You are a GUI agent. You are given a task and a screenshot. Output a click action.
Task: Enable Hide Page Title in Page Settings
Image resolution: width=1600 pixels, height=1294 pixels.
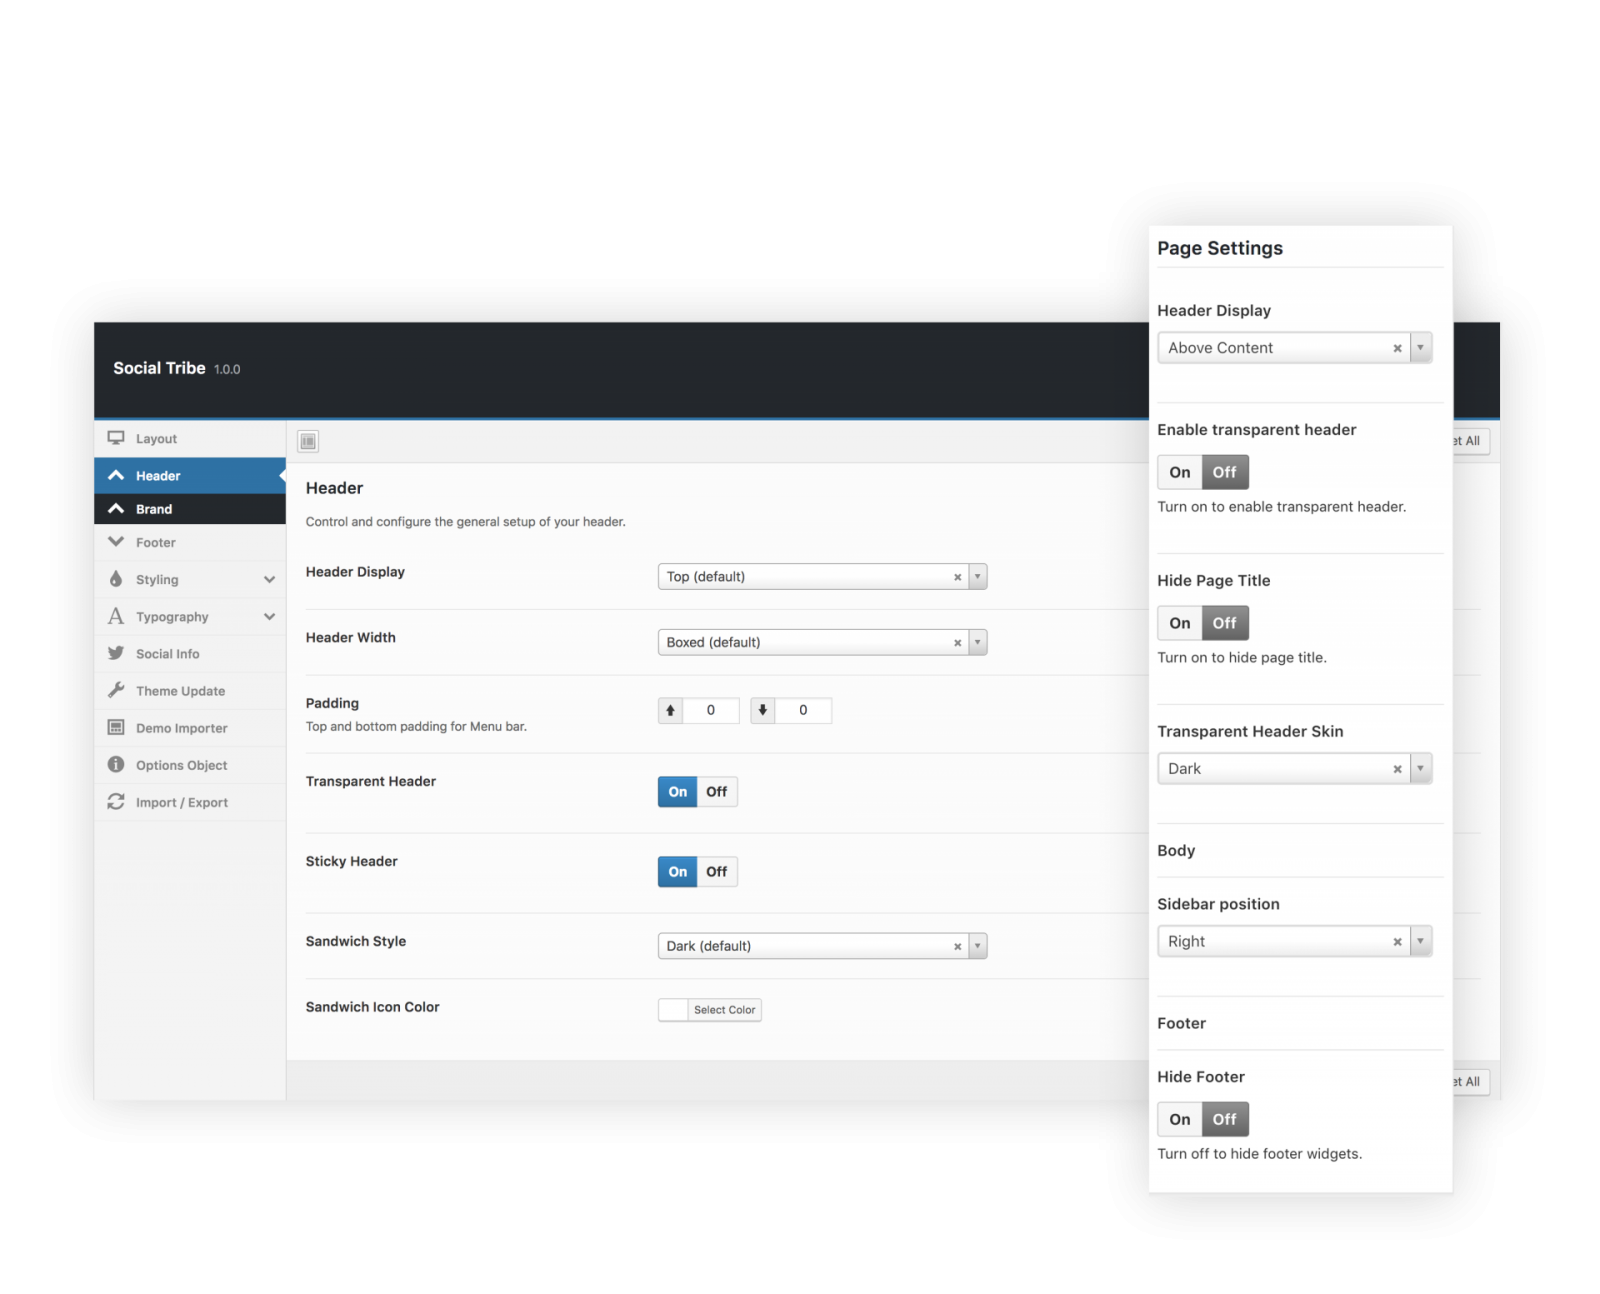point(1179,622)
